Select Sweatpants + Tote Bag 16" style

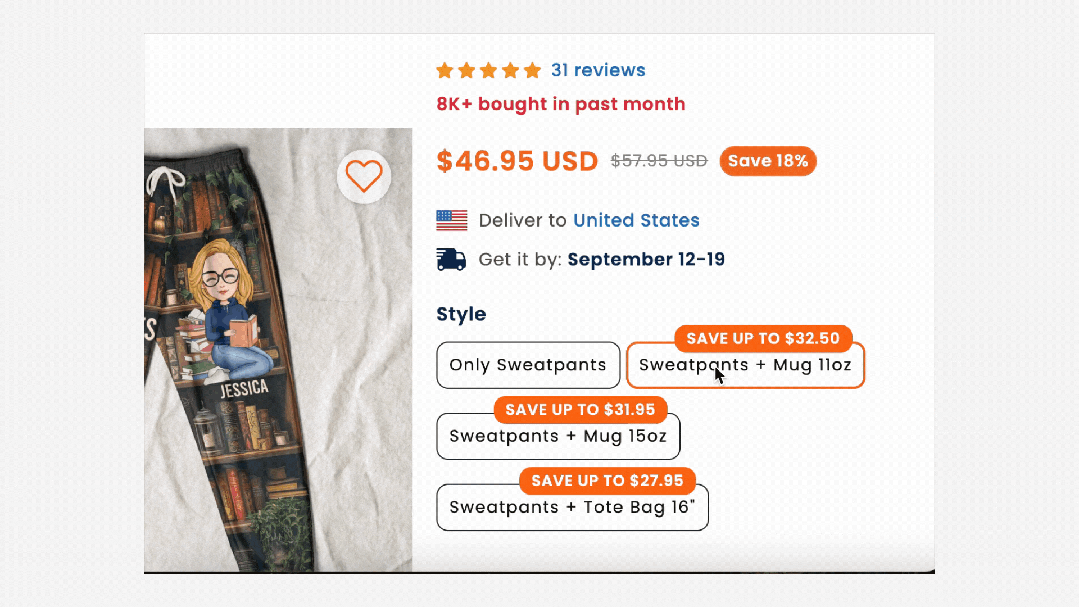(572, 508)
